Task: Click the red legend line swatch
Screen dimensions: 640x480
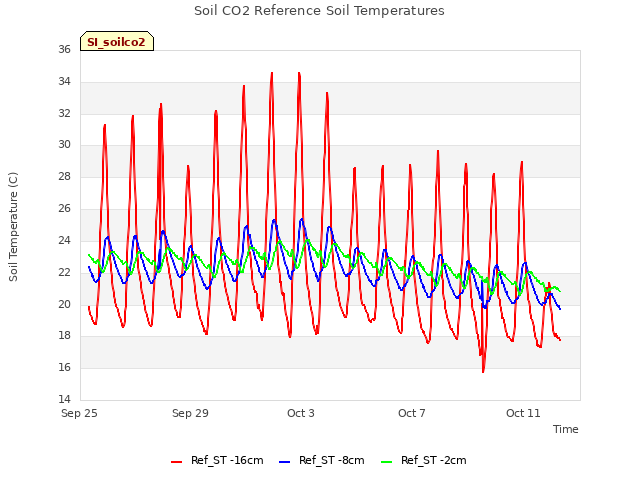Action: tap(176, 462)
